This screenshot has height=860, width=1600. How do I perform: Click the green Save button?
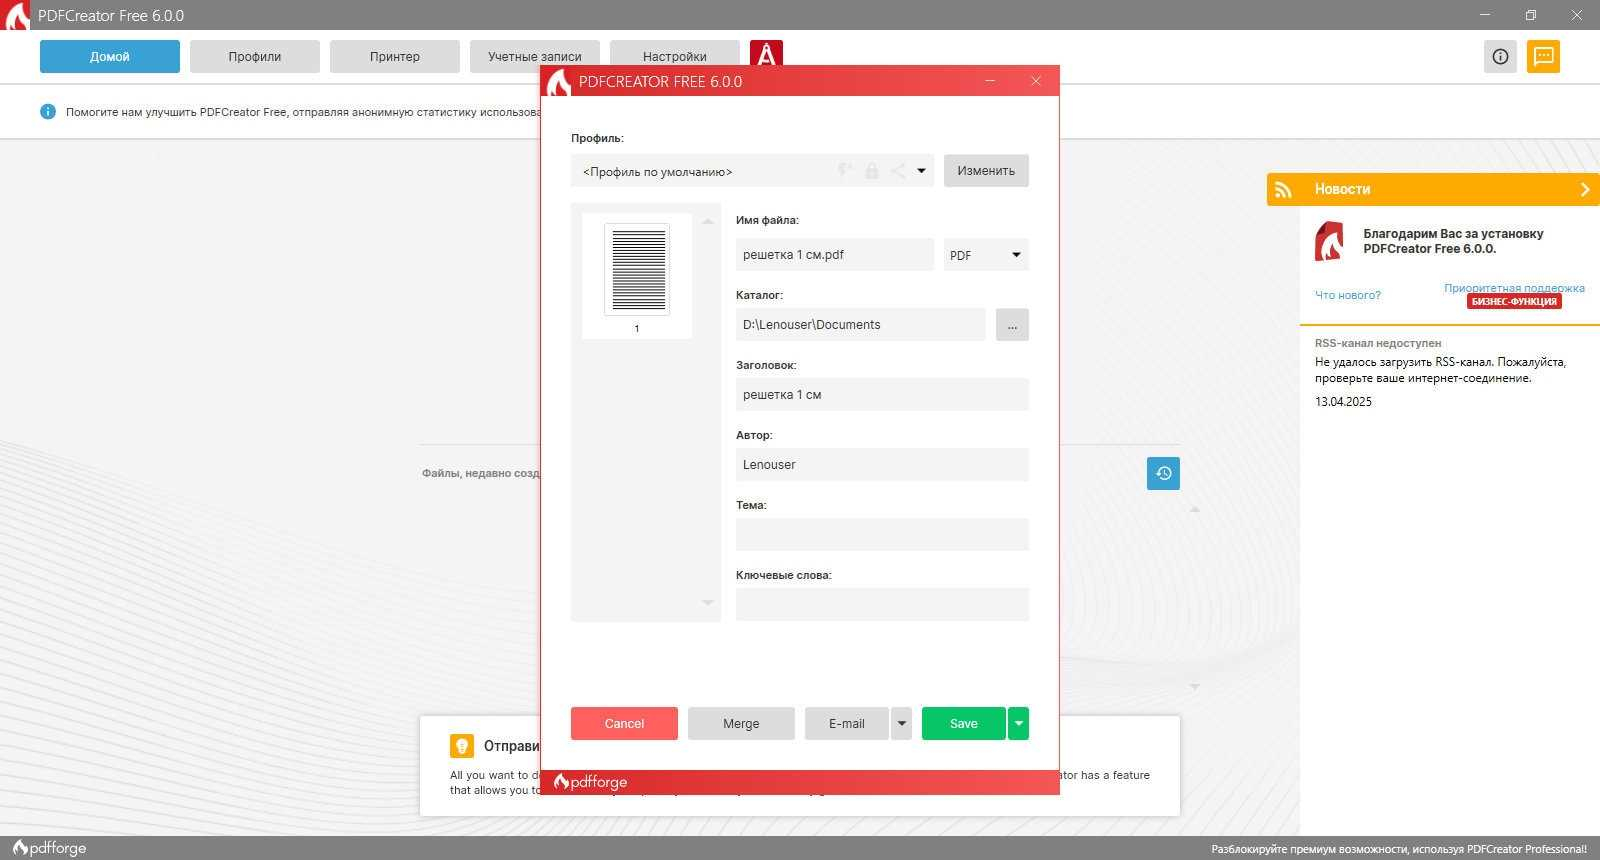pos(964,724)
